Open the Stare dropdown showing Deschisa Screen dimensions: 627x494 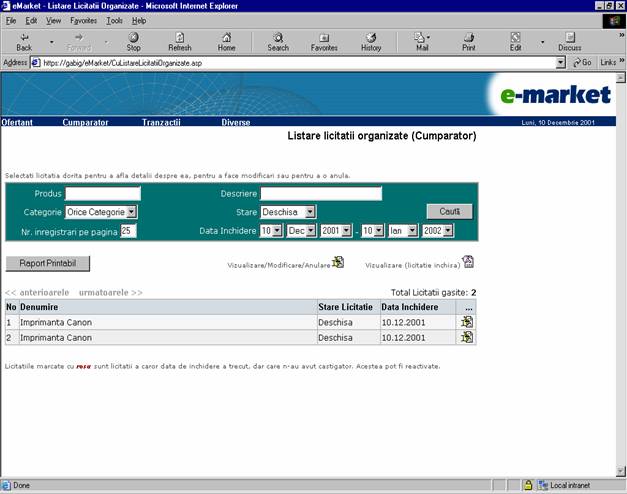click(310, 212)
